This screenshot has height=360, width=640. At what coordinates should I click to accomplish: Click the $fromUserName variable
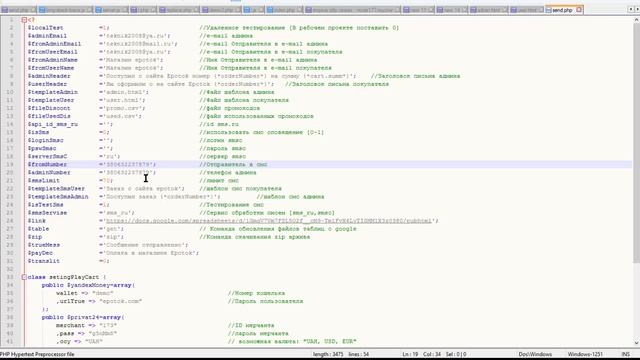click(51, 68)
